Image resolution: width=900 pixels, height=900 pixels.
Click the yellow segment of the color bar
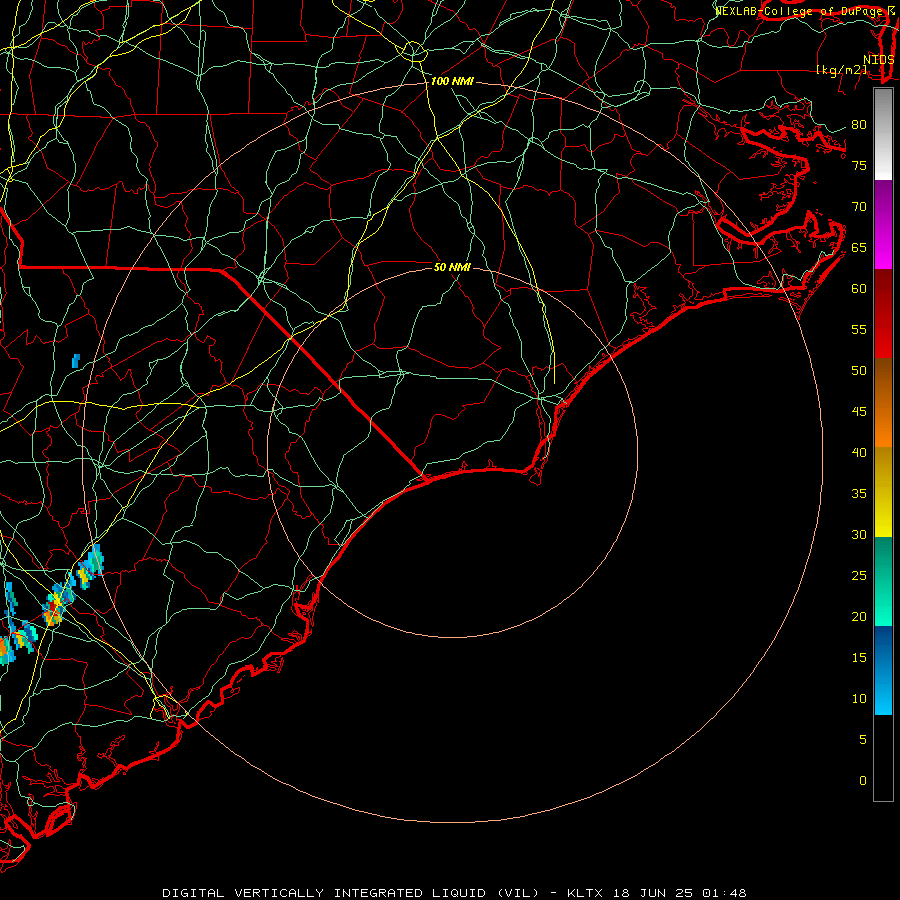[x=883, y=492]
